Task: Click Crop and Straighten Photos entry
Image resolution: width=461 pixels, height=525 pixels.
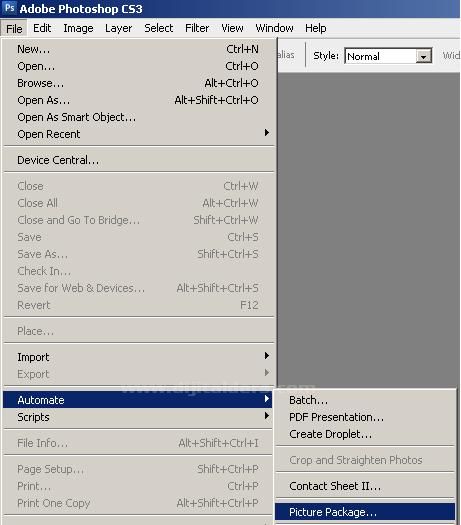Action: [x=365, y=460]
